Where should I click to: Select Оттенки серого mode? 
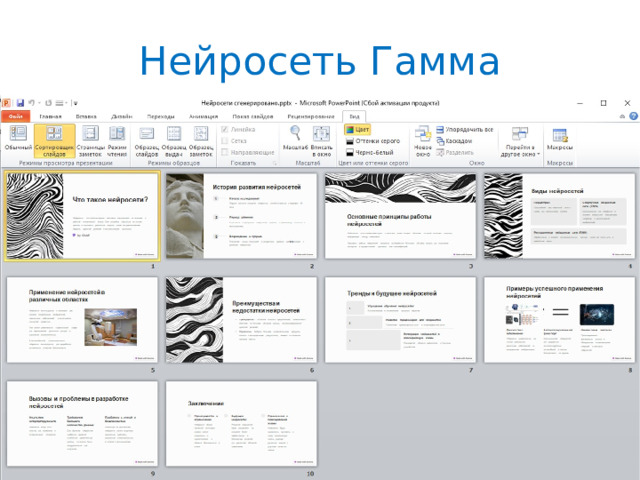point(373,141)
